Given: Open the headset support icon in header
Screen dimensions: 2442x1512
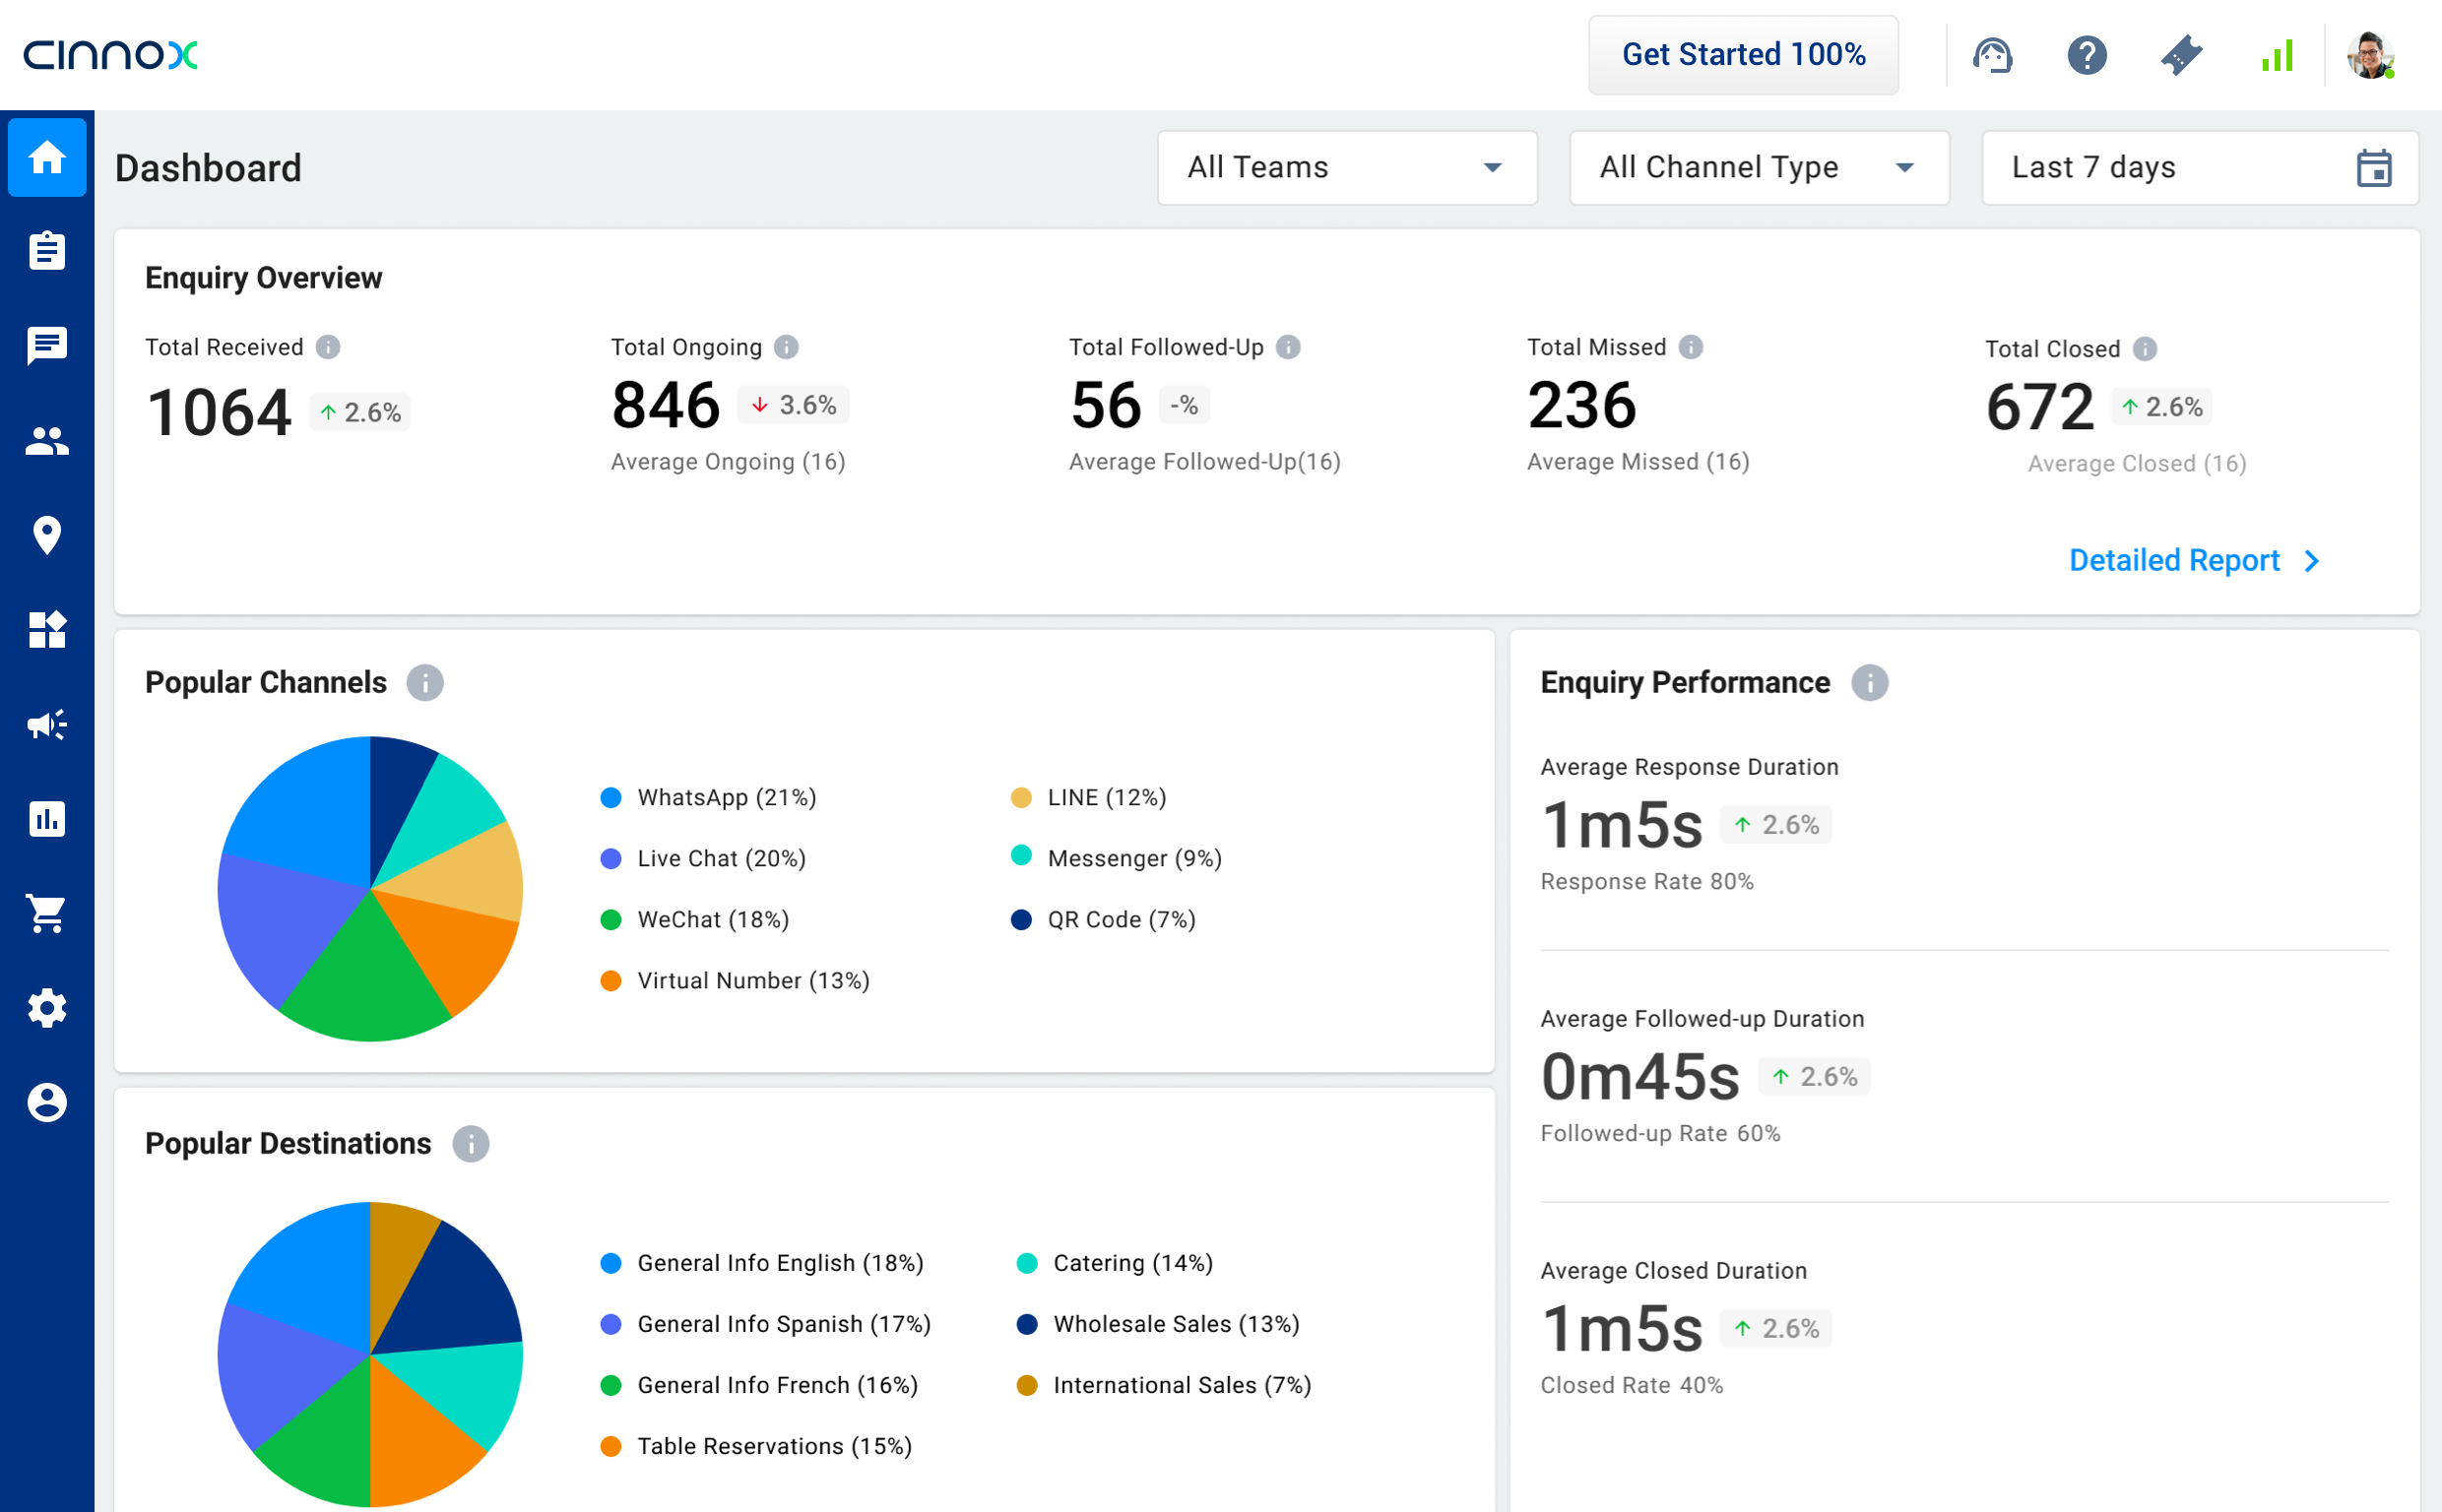Looking at the screenshot, I should pos(1992,55).
